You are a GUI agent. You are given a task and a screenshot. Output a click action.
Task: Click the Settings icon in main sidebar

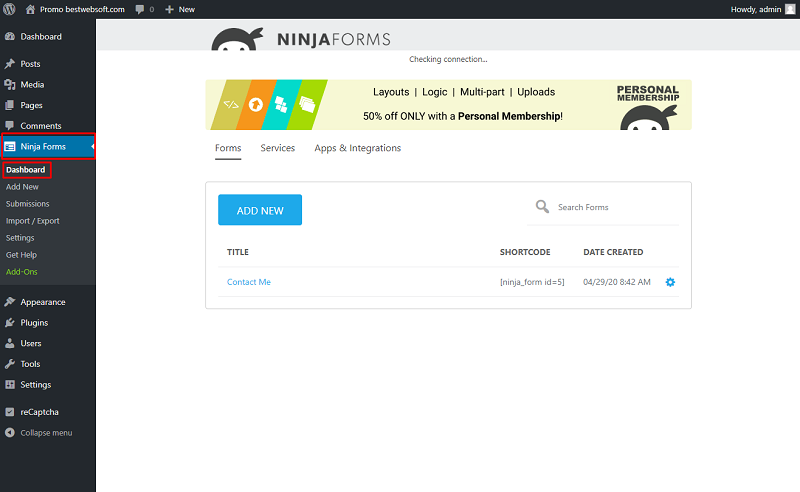tap(10, 384)
